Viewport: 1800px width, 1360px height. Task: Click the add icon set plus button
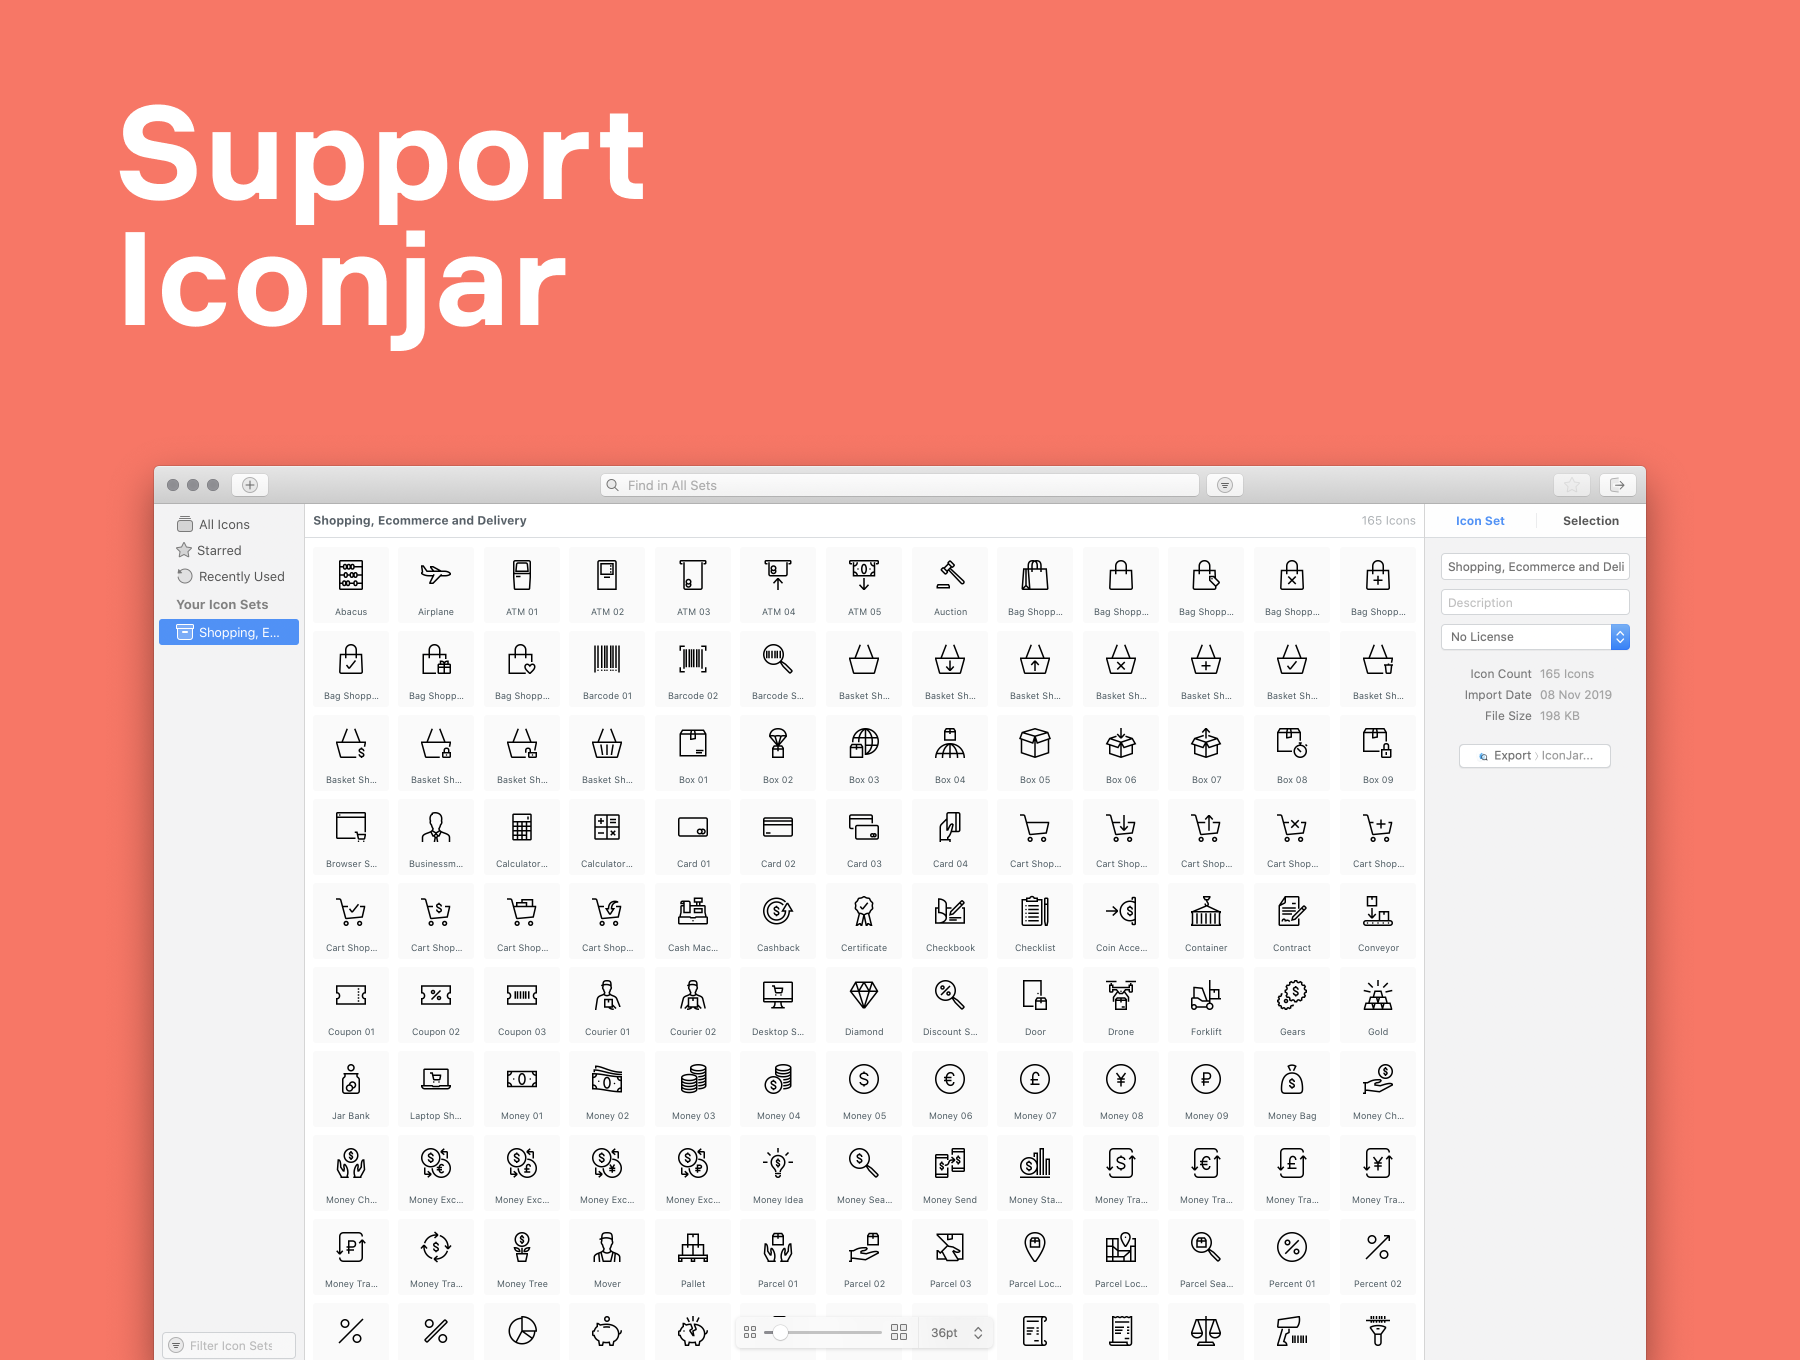pyautogui.click(x=250, y=485)
